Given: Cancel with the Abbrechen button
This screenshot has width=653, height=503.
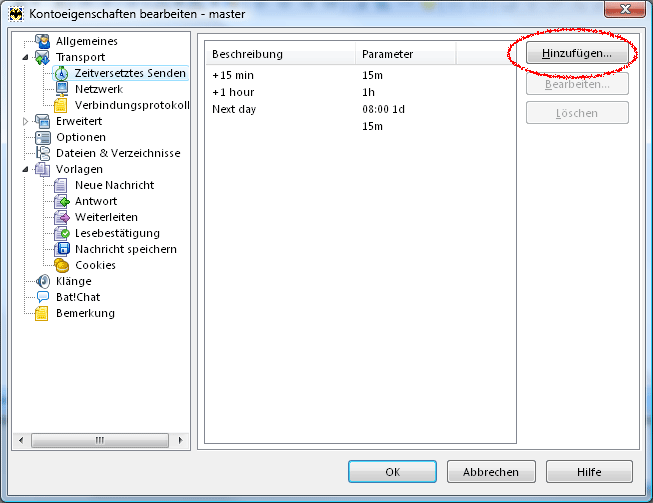Looking at the screenshot, I should click(491, 472).
